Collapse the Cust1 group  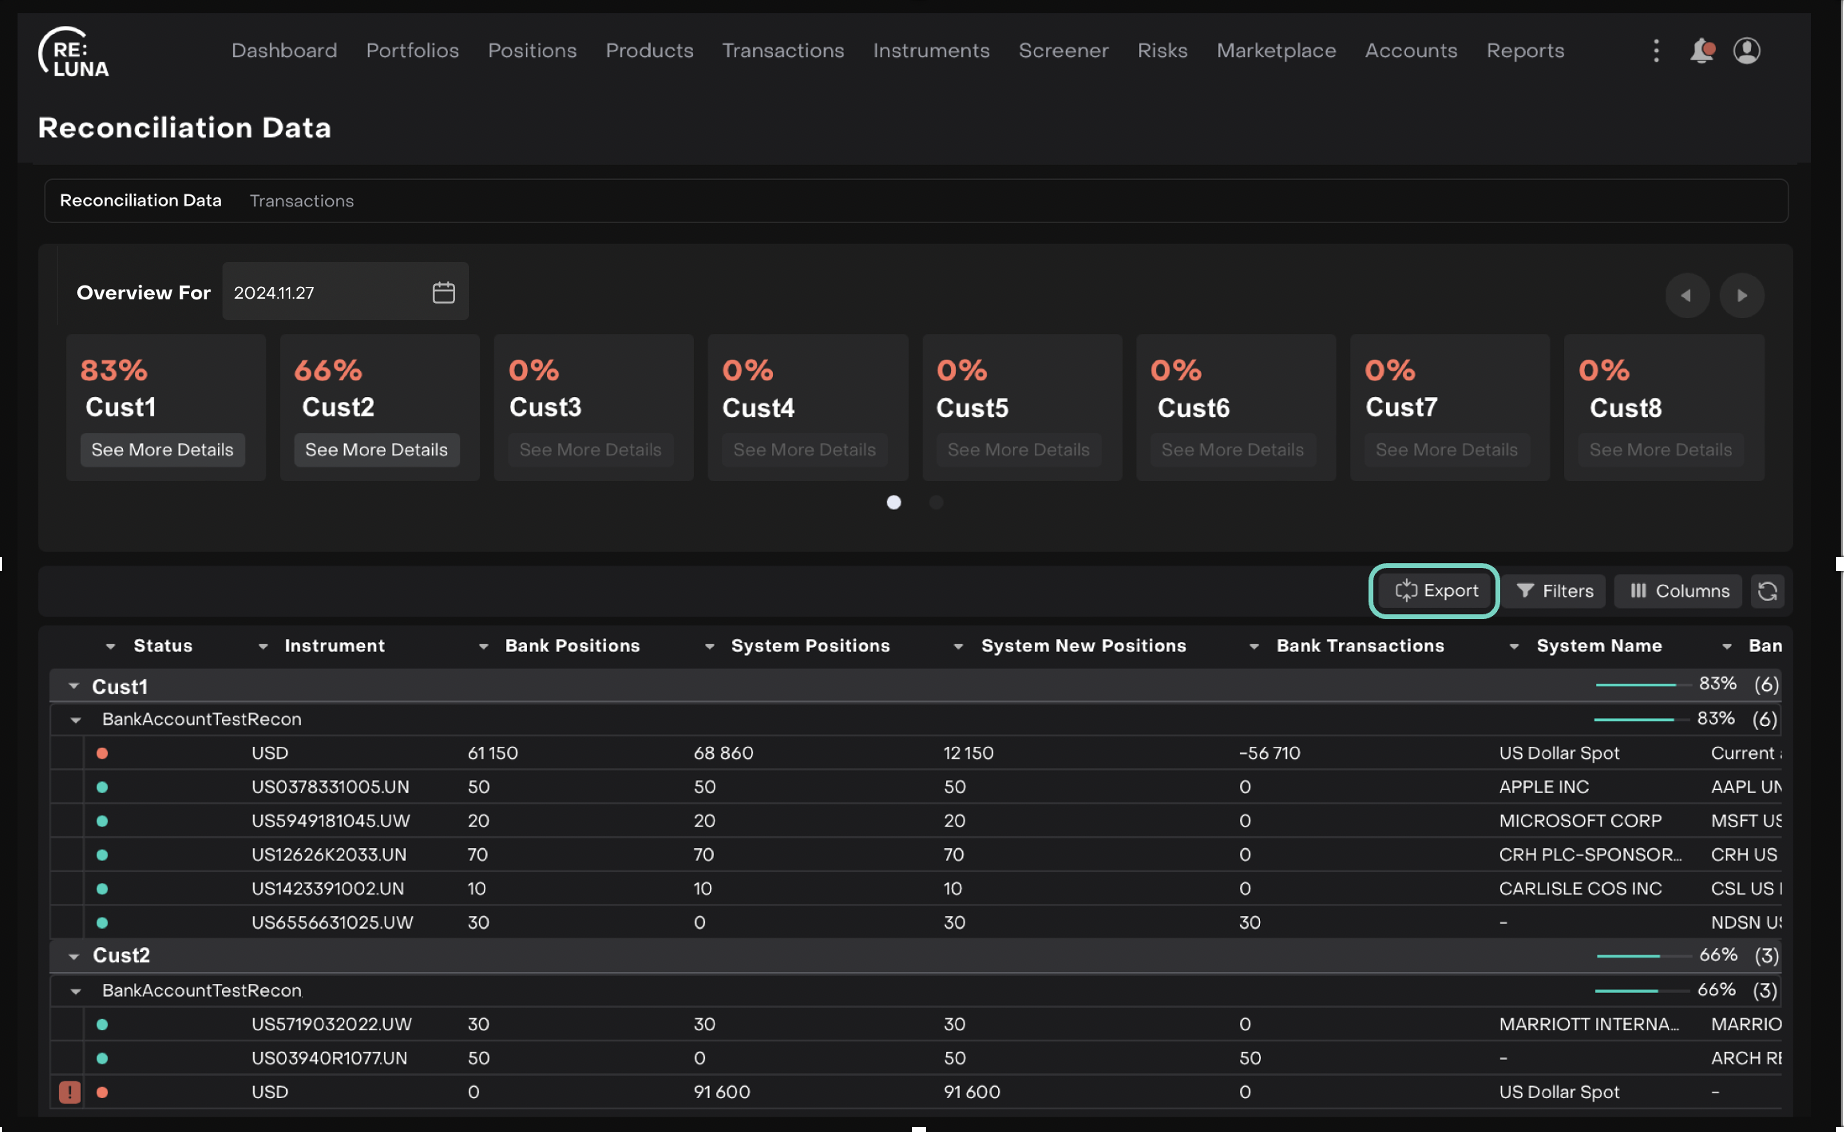pos(73,686)
